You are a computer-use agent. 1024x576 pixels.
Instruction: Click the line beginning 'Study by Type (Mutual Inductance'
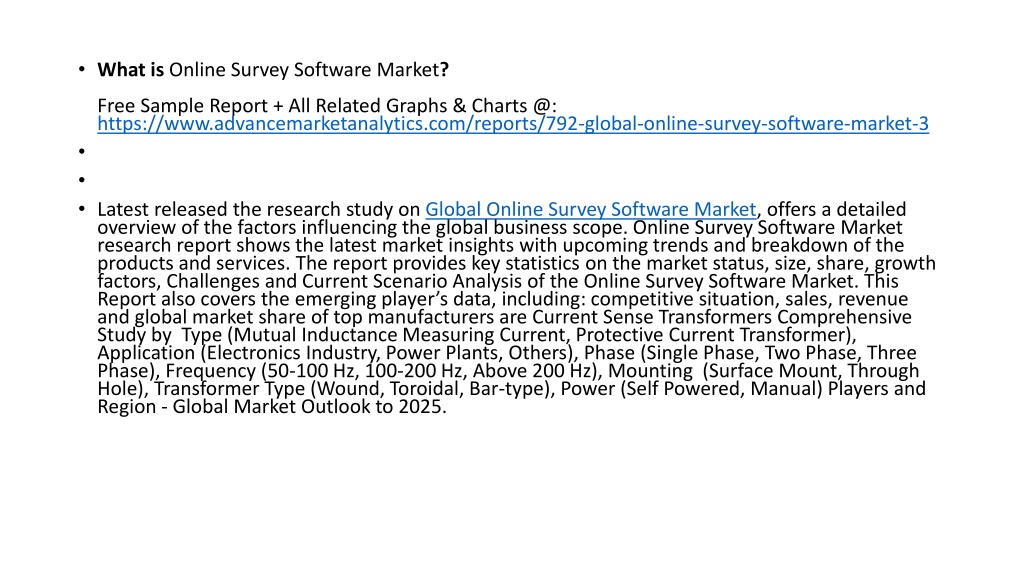(477, 336)
